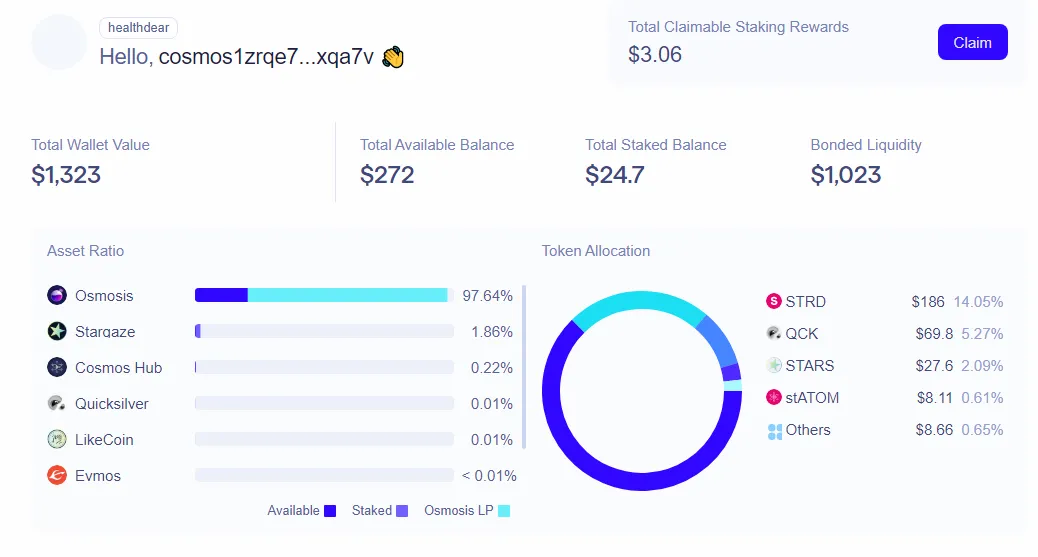Click the $27.6 STARS value
Screen dimensions: 1038x557
tap(934, 366)
